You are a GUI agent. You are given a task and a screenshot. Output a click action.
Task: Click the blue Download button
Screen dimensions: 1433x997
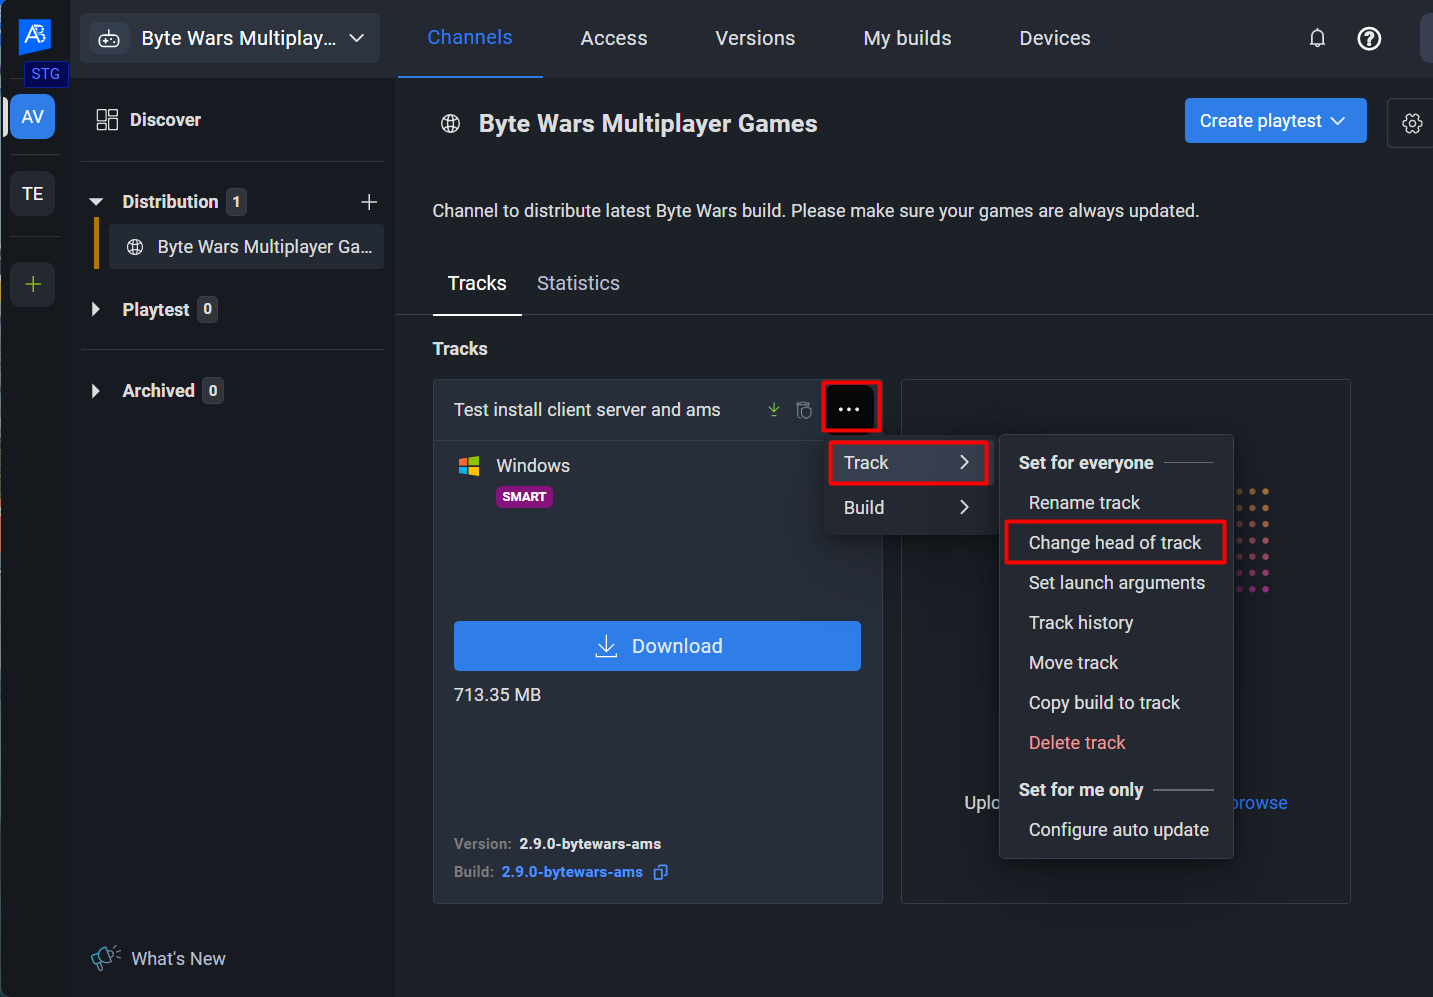(x=657, y=646)
